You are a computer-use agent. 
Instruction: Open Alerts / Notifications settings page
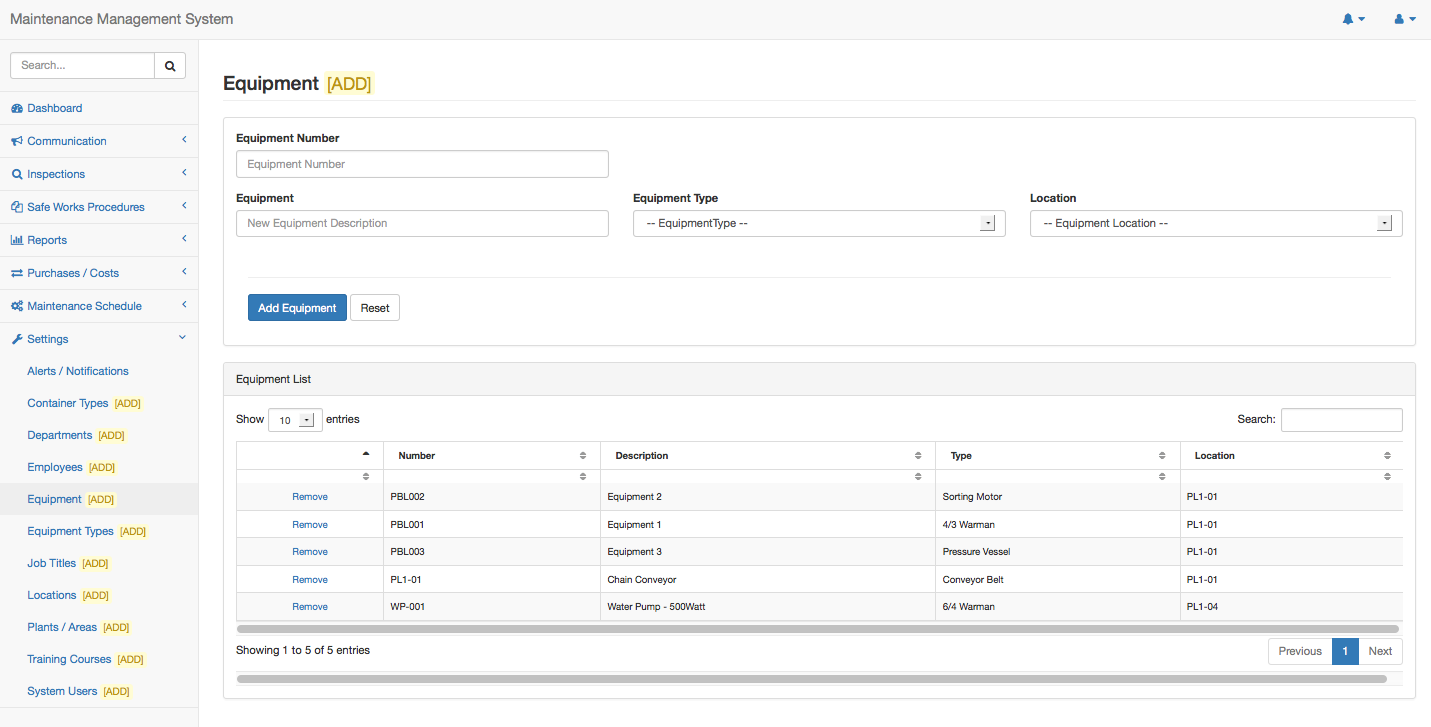click(x=78, y=371)
